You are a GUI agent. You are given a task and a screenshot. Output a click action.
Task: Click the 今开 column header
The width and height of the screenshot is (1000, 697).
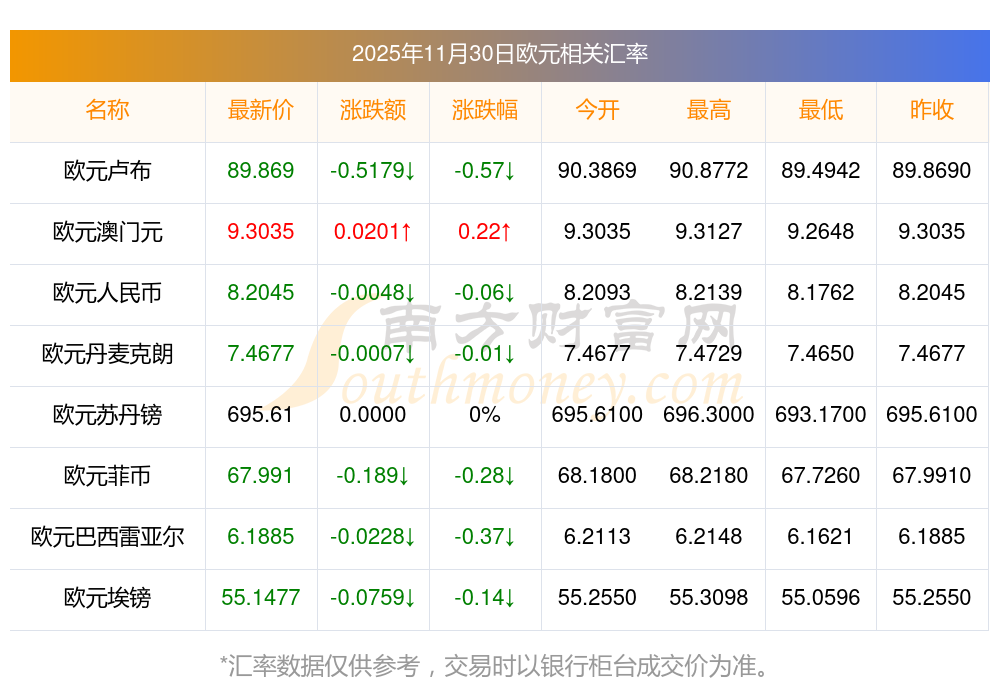point(597,110)
